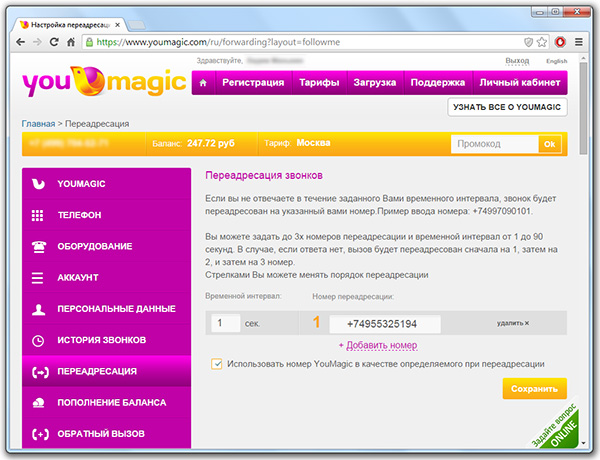Remove the forwarding number with удалить
Viewport: 600px width, 460px height.
click(x=512, y=323)
